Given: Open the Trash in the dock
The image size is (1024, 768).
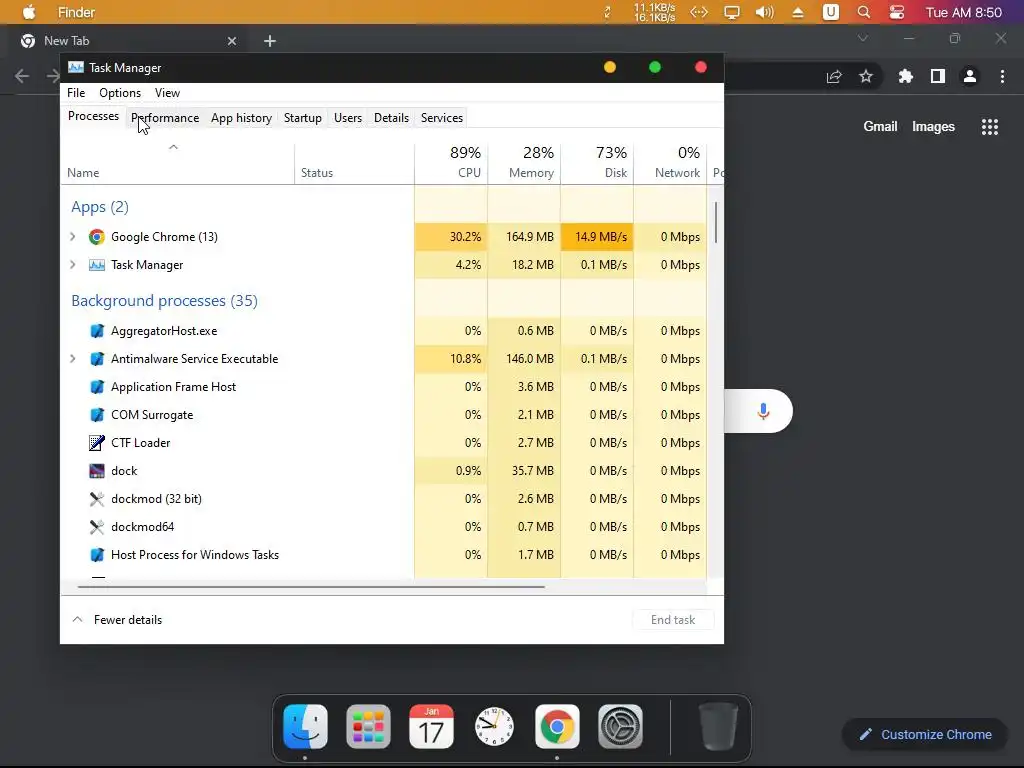Looking at the screenshot, I should (718, 726).
